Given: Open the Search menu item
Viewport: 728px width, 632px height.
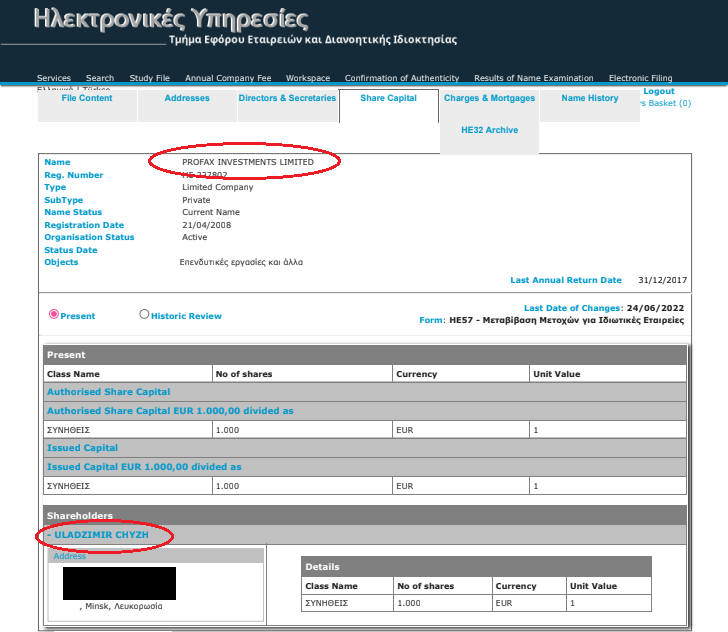Looking at the screenshot, I should click(100, 78).
